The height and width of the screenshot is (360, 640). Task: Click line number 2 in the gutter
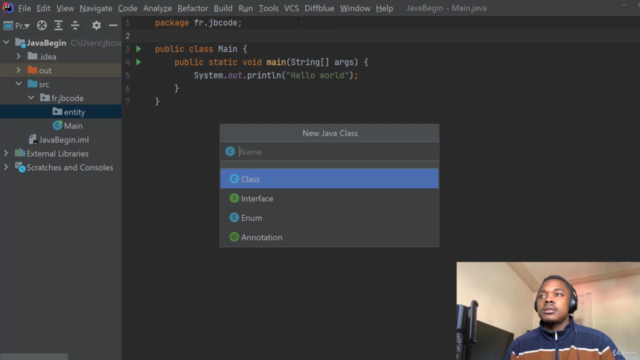coord(128,36)
